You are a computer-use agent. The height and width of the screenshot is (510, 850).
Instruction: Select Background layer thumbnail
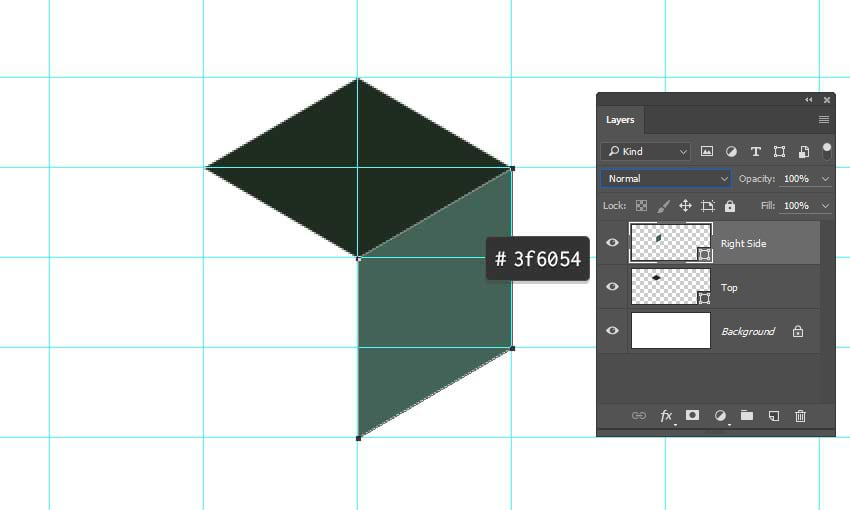coord(671,331)
